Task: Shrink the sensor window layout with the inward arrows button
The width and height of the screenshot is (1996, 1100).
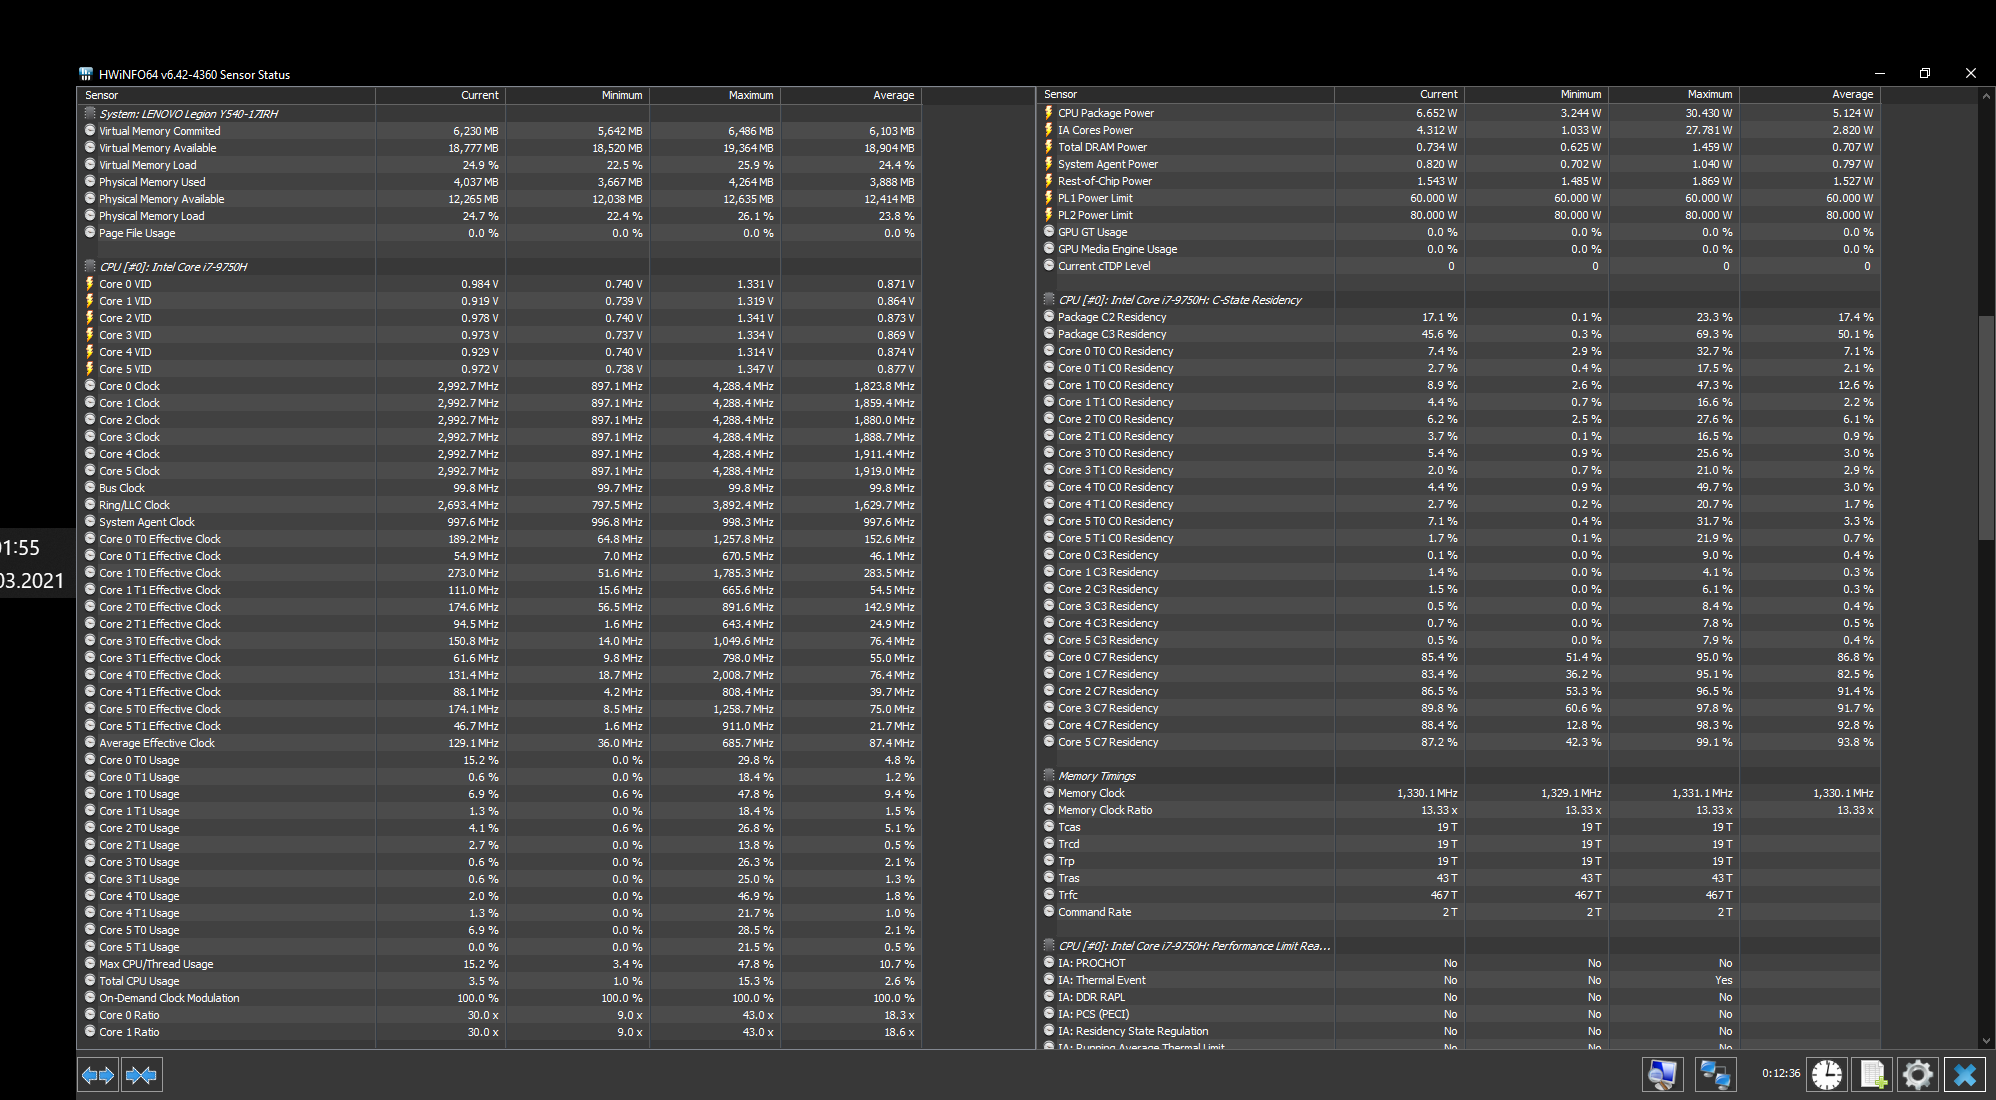Action: click(141, 1075)
